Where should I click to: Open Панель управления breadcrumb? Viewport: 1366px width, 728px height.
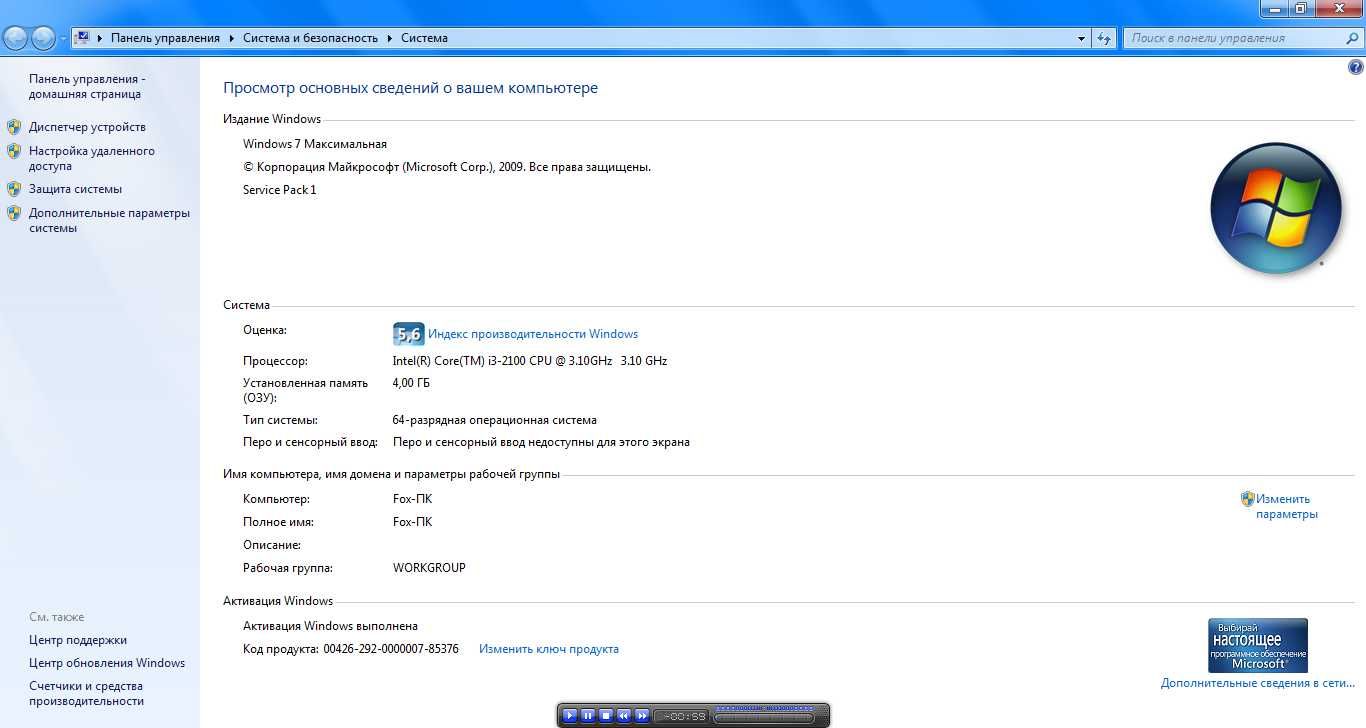165,38
